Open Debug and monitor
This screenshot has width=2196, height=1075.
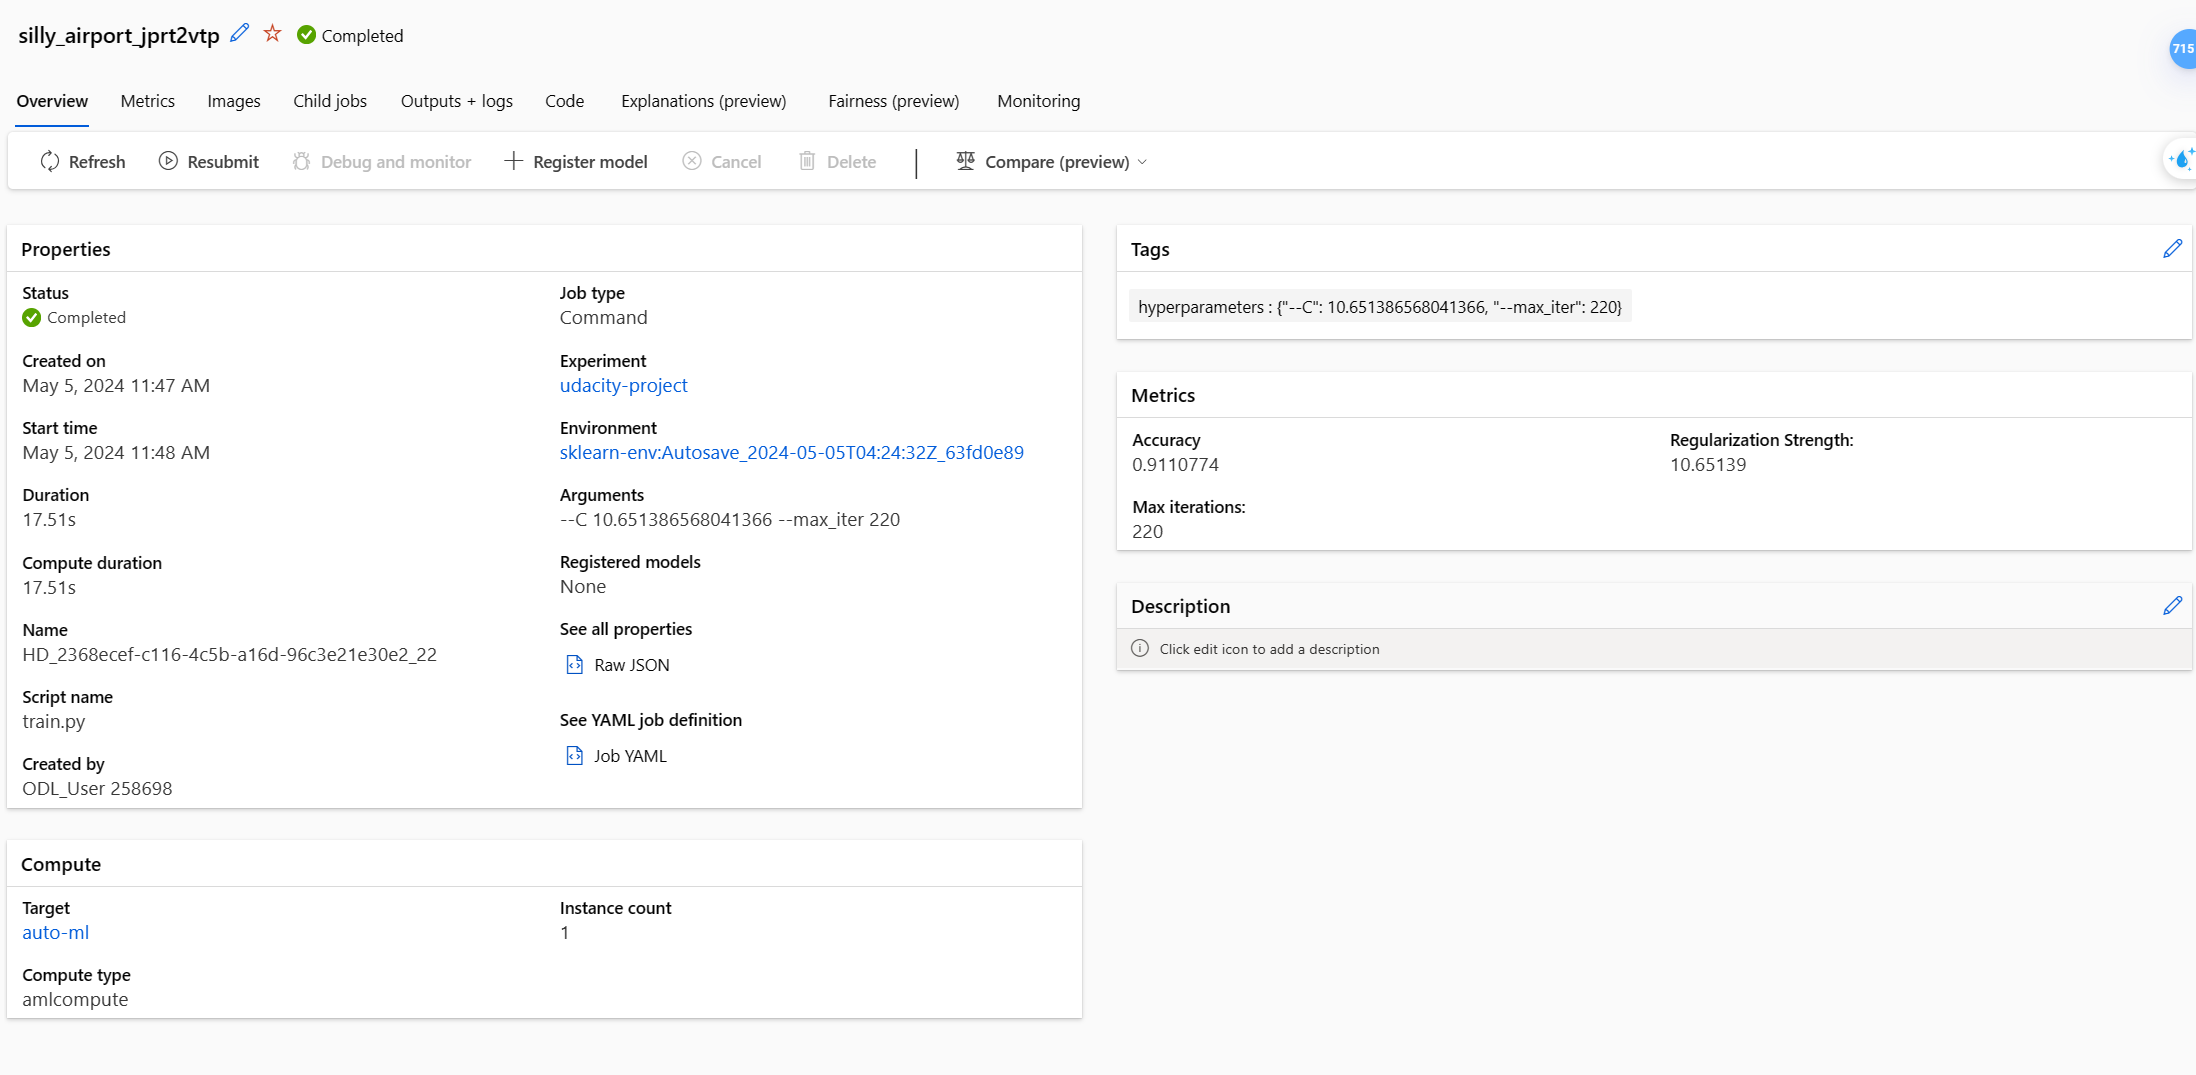[381, 161]
